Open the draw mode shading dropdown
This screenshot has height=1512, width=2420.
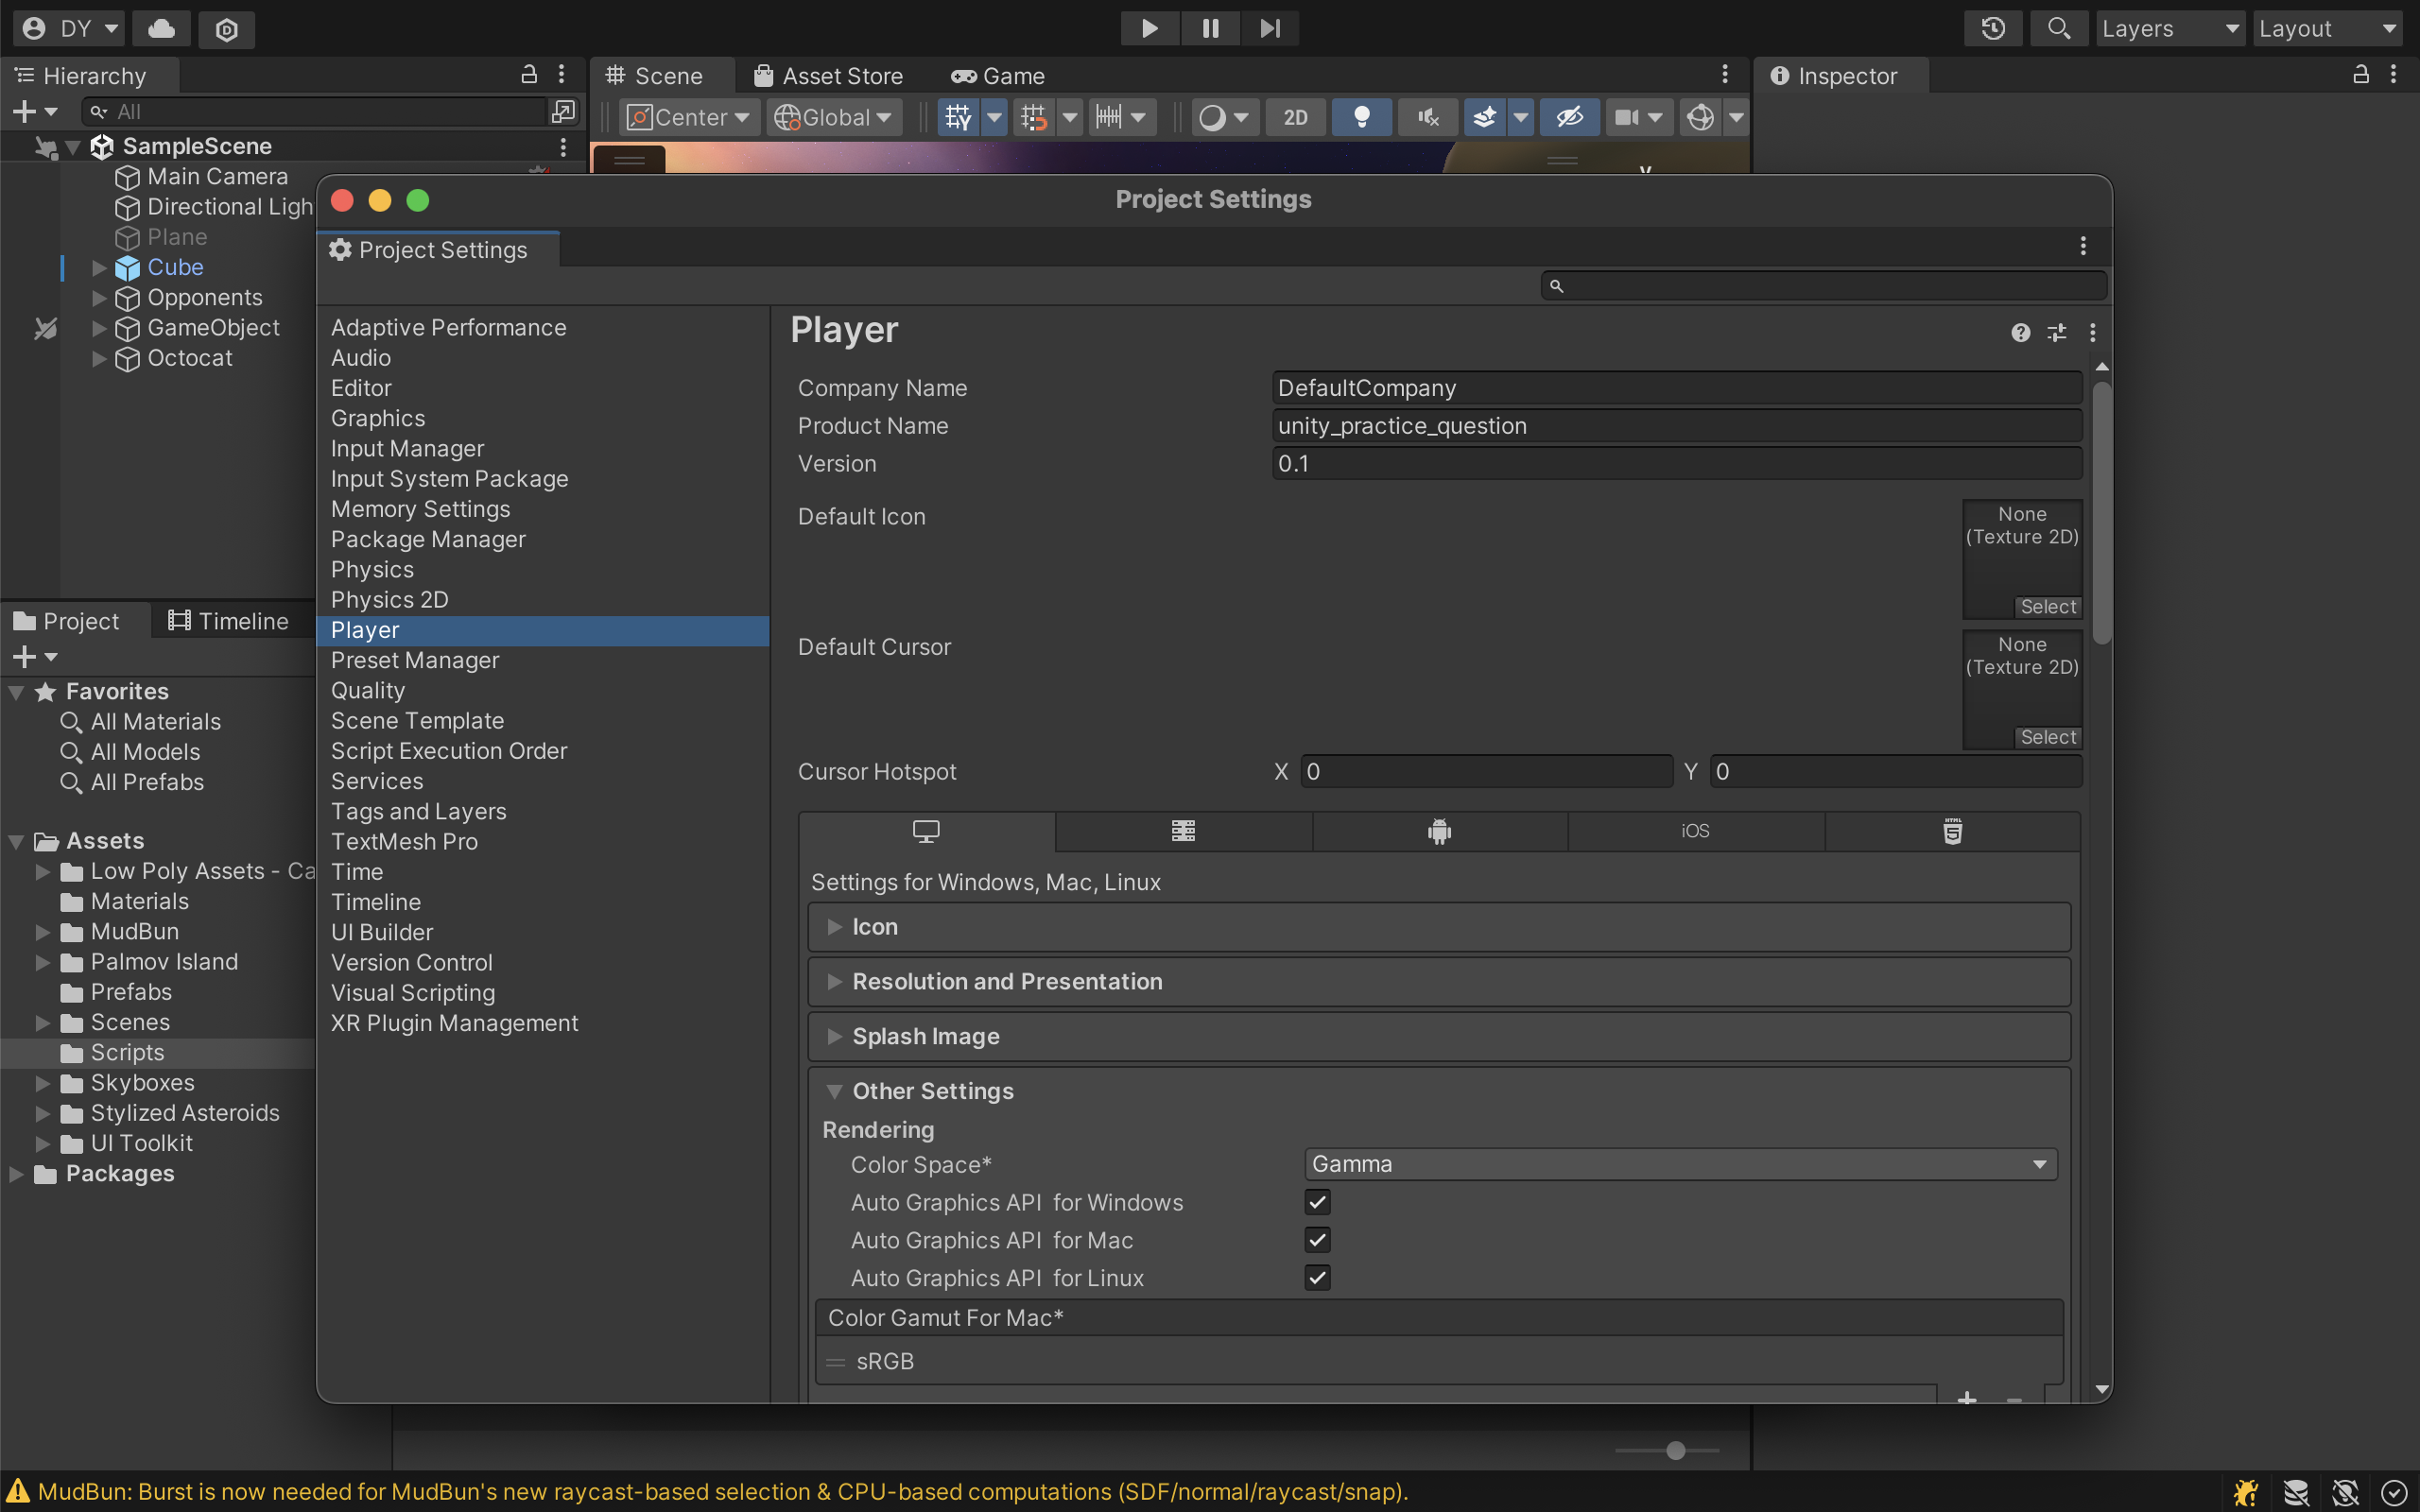pos(1224,117)
